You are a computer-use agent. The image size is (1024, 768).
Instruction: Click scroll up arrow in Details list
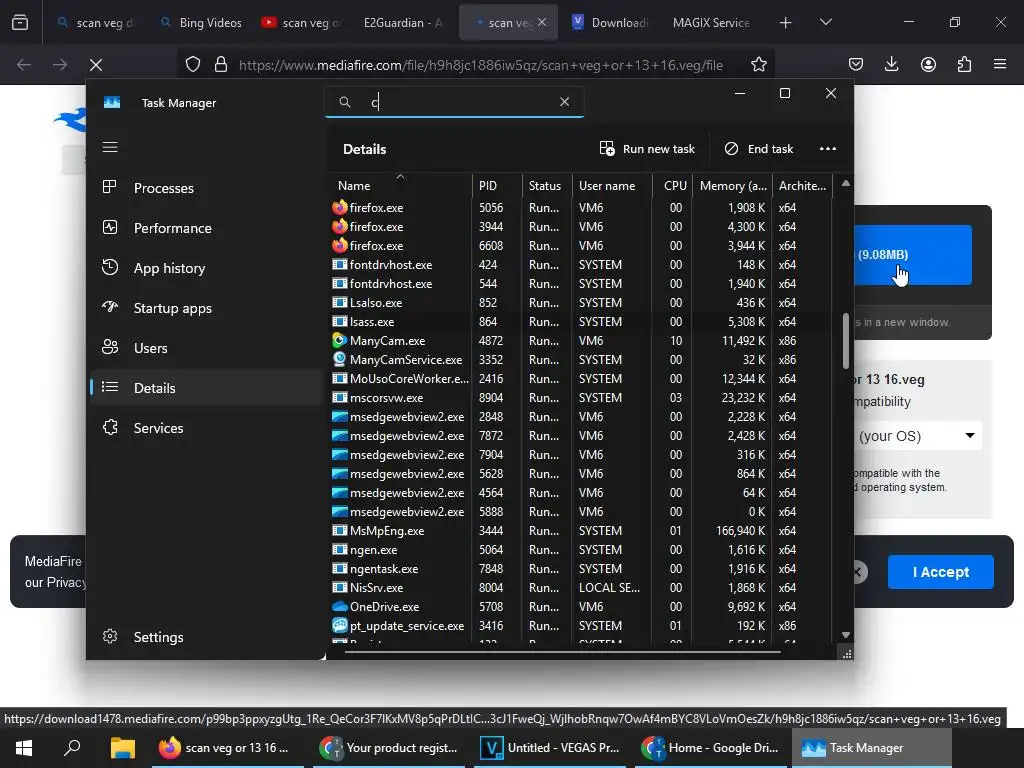846,184
